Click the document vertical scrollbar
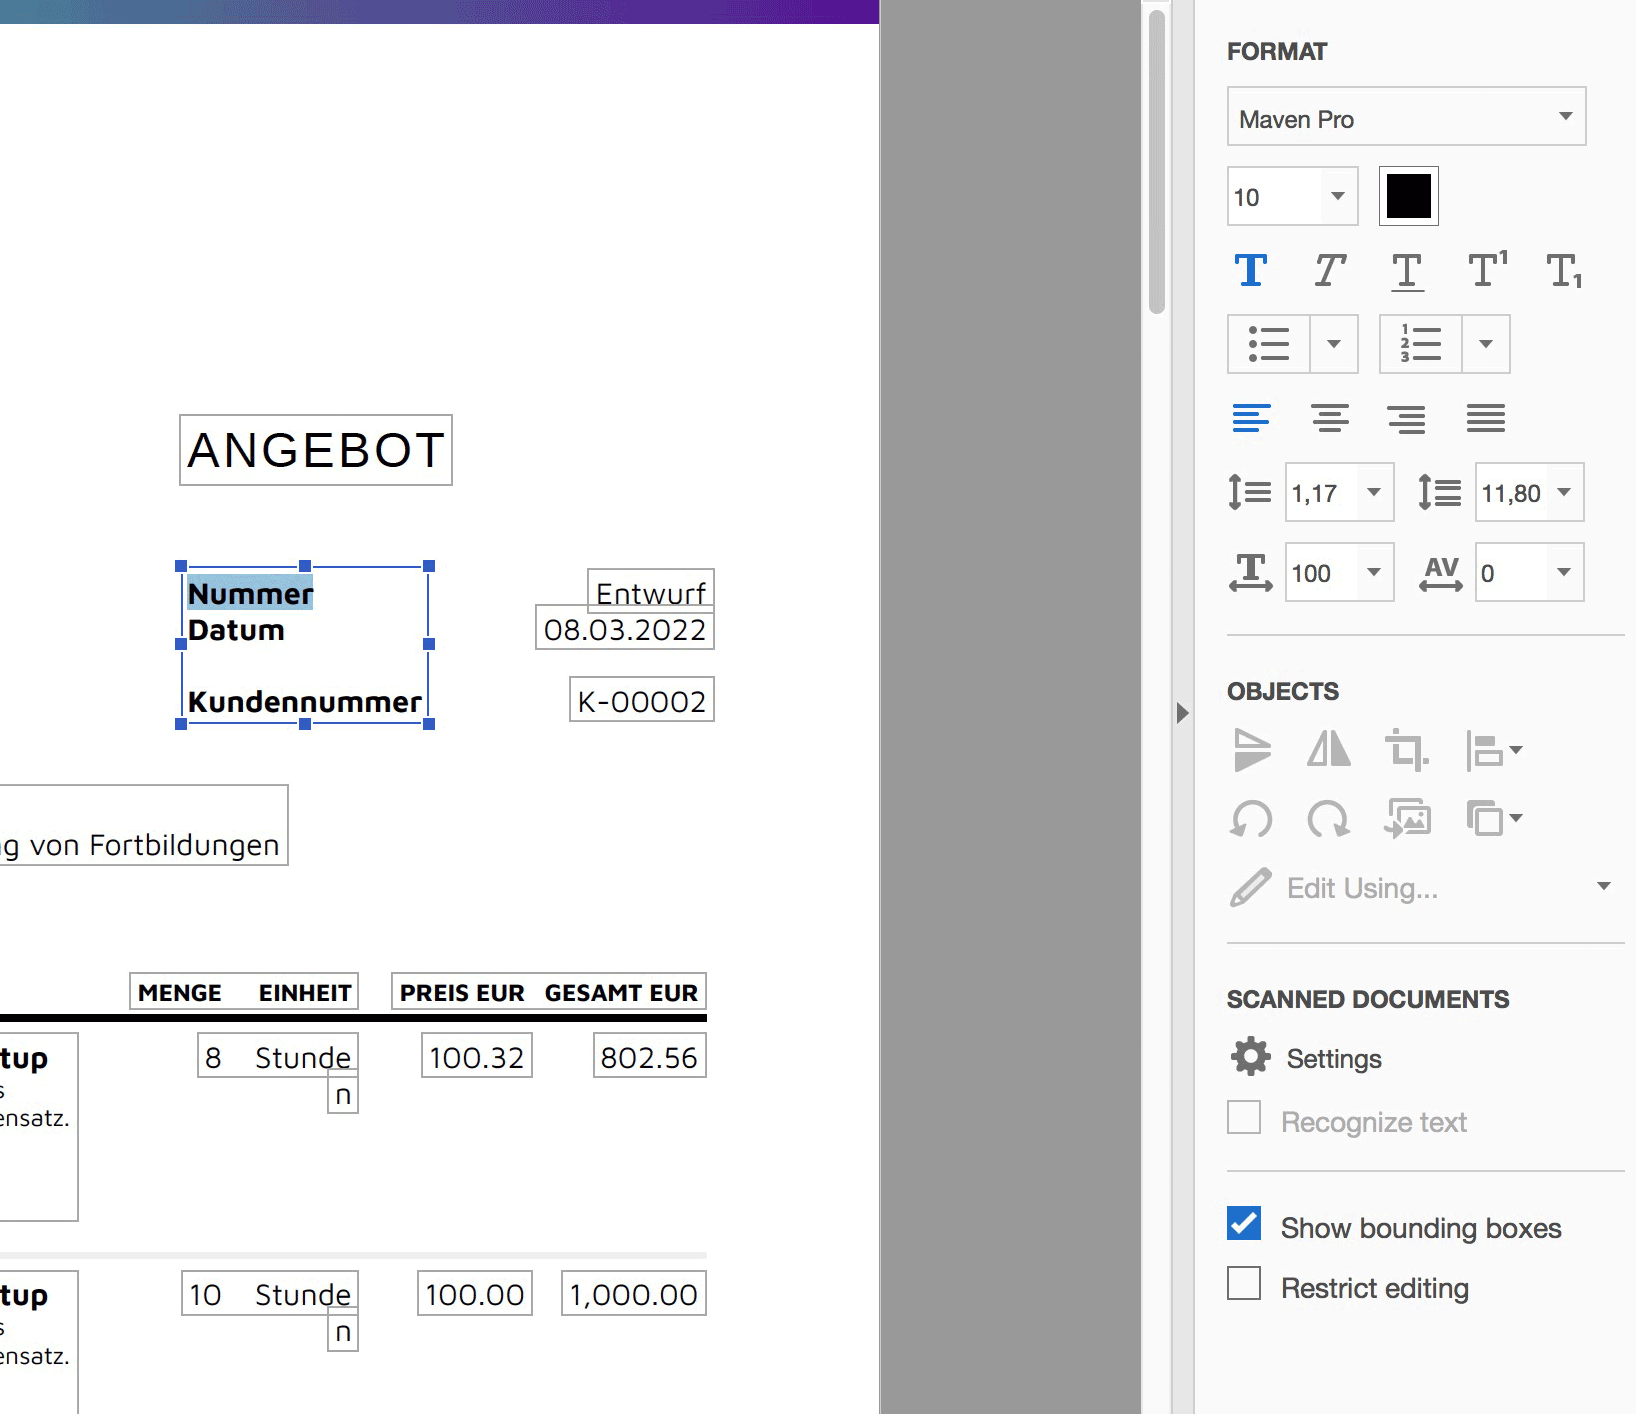Screen dimensions: 1636x1414 pos(1157,163)
